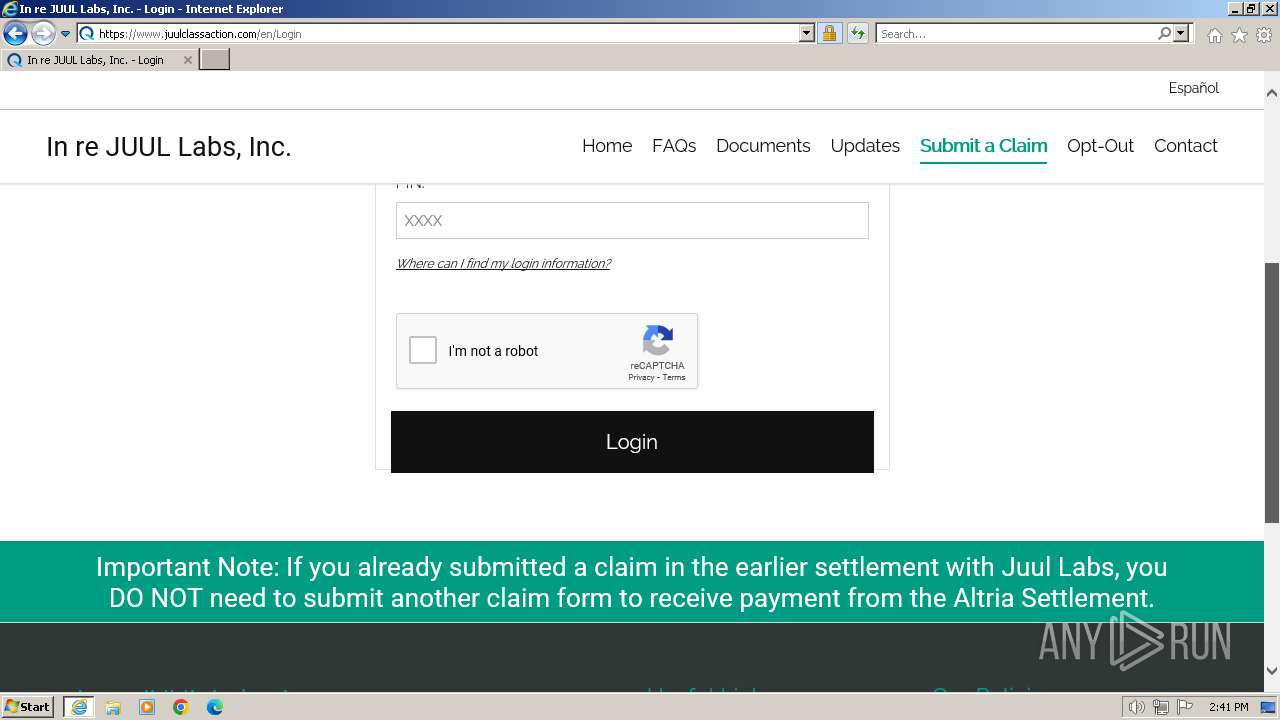This screenshot has width=1280, height=720.
Task: Open the Contact menu item
Action: [1185, 146]
